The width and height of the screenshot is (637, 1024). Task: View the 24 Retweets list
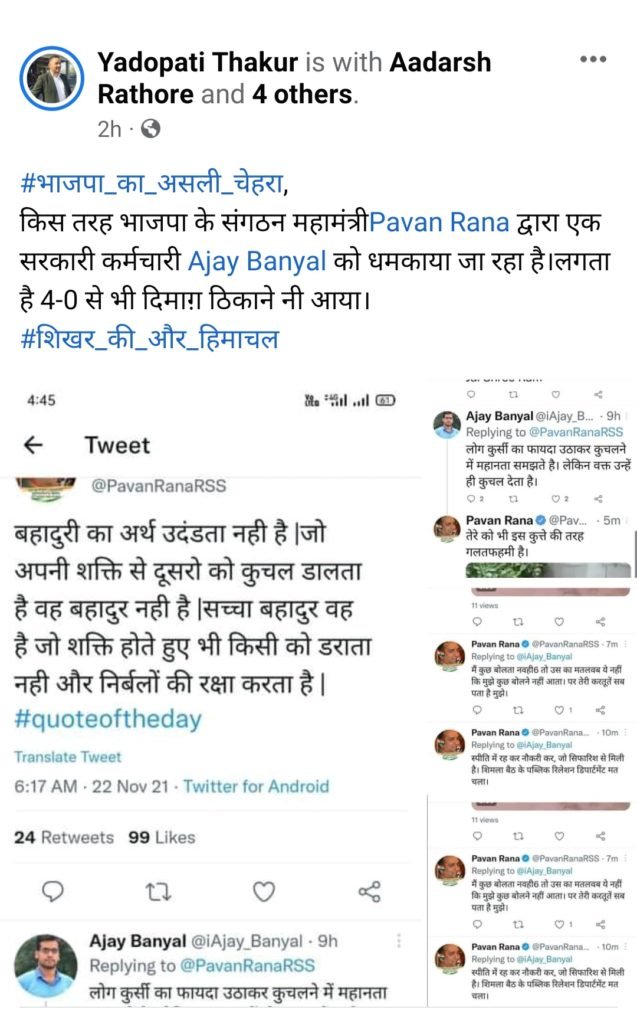(x=64, y=837)
